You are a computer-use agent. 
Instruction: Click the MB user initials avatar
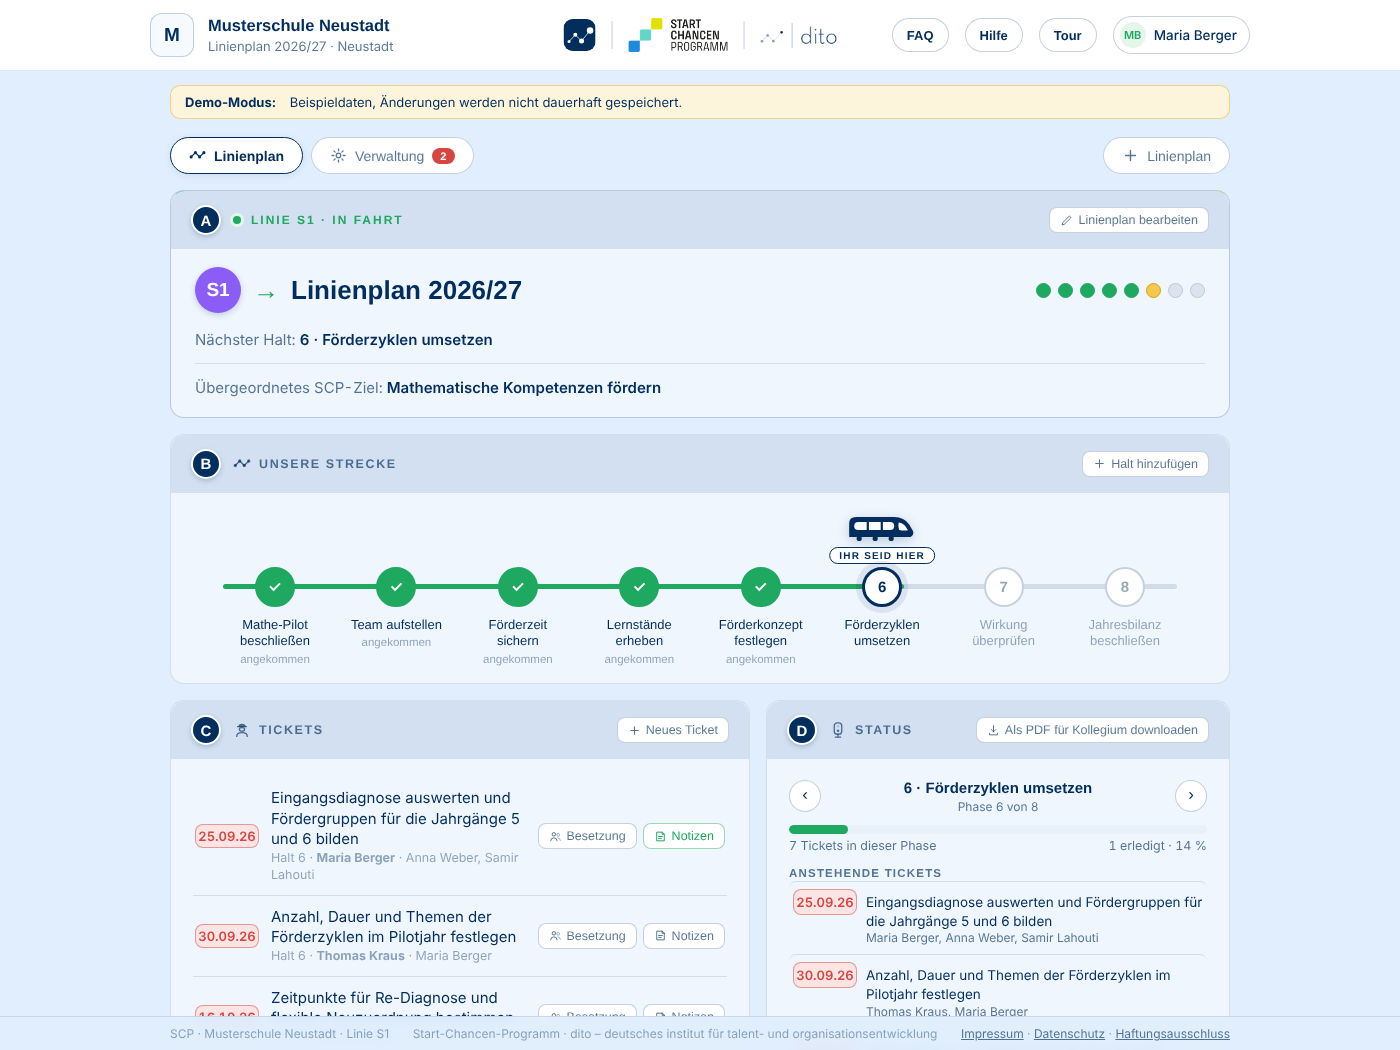pyautogui.click(x=1133, y=35)
